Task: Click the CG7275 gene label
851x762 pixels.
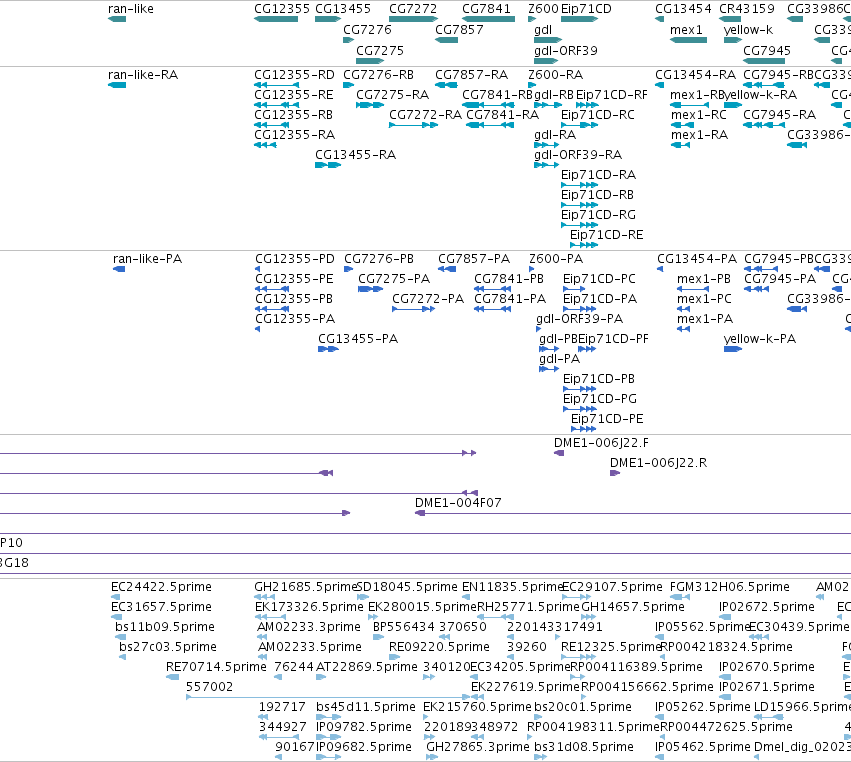Action: tap(380, 51)
